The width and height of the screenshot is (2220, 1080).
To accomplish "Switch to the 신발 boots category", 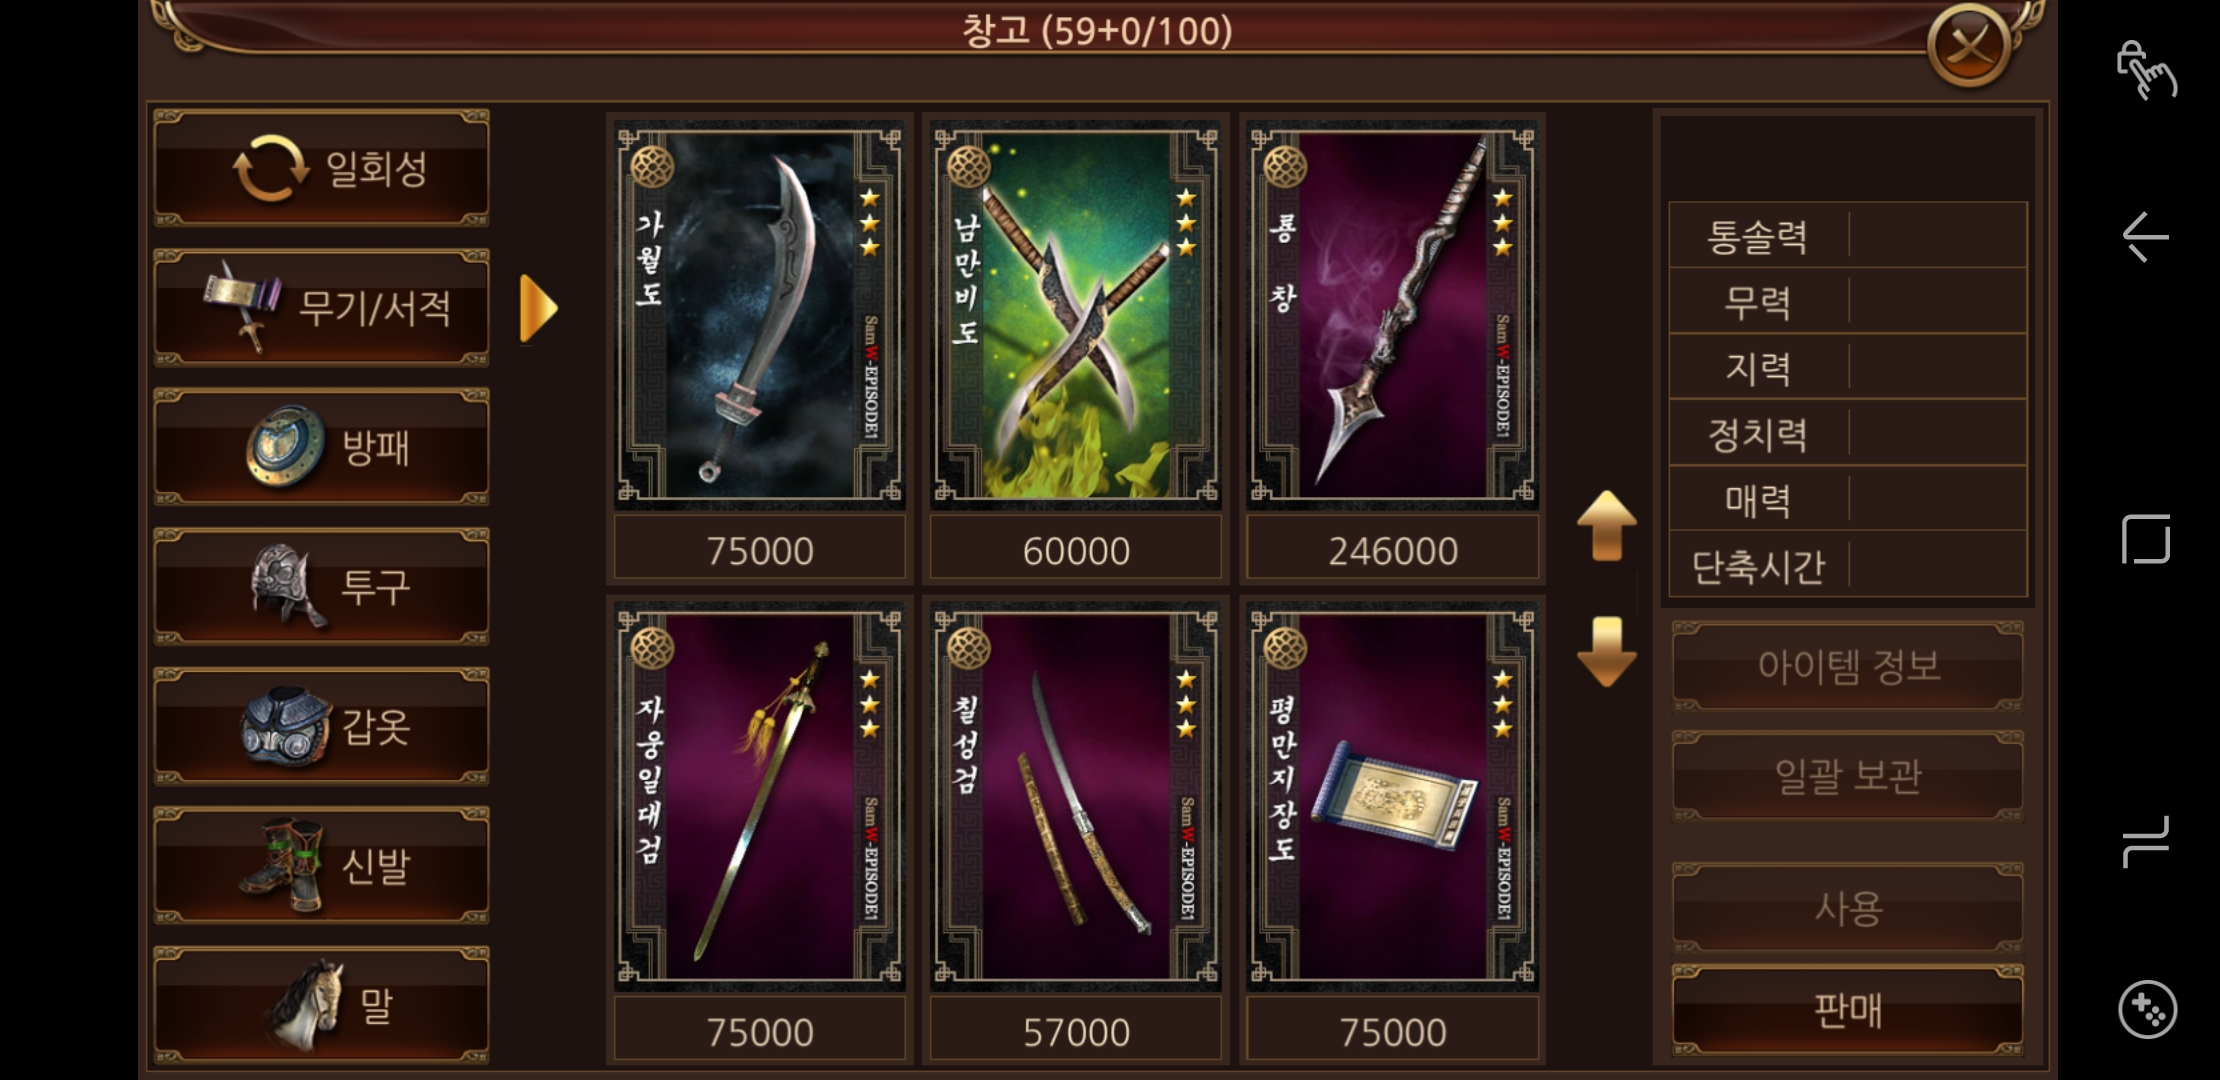I will (x=321, y=865).
